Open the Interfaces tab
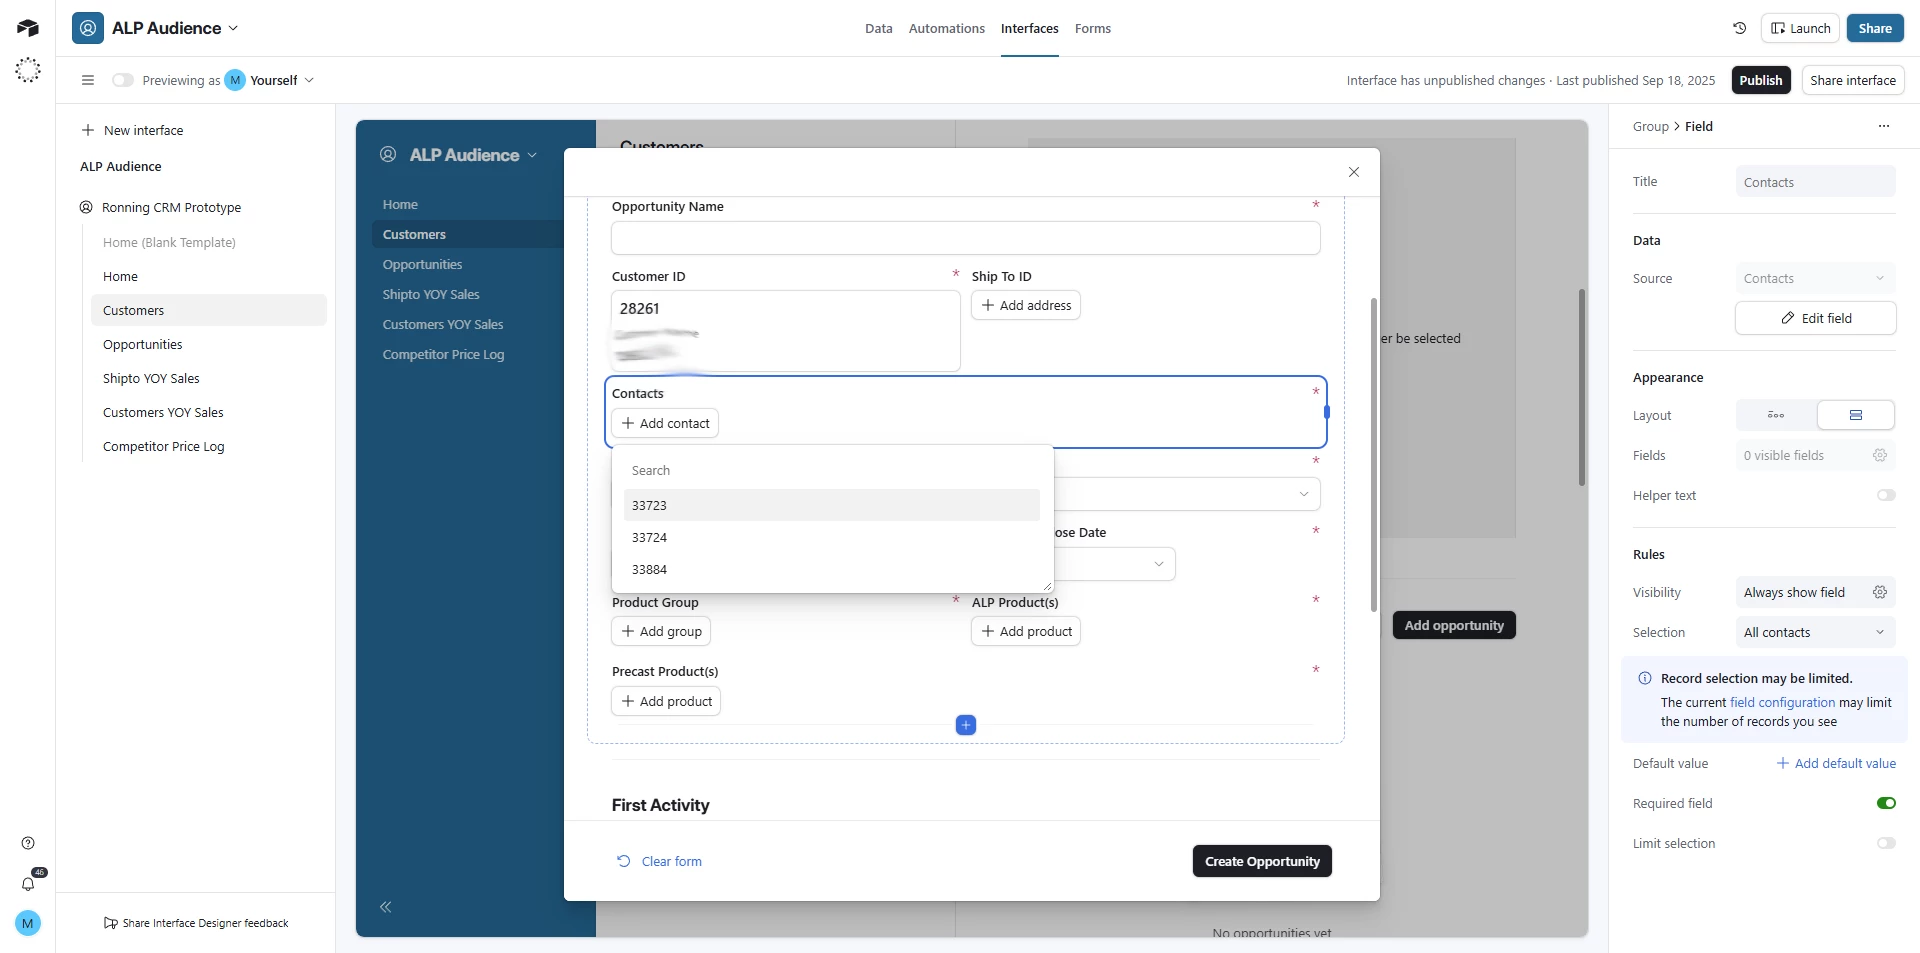The width and height of the screenshot is (1920, 953). click(x=1030, y=28)
